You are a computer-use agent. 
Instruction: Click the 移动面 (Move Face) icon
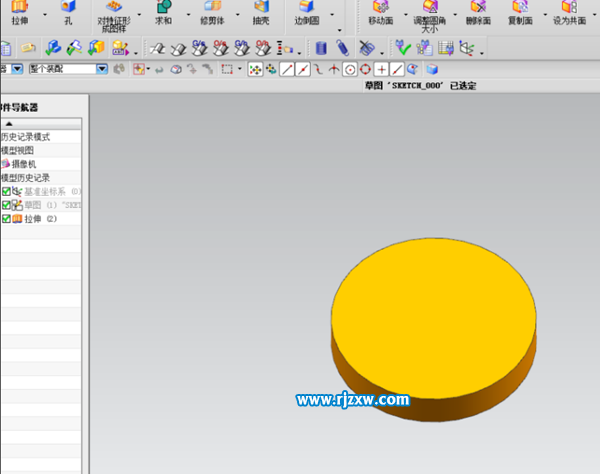coord(380,8)
